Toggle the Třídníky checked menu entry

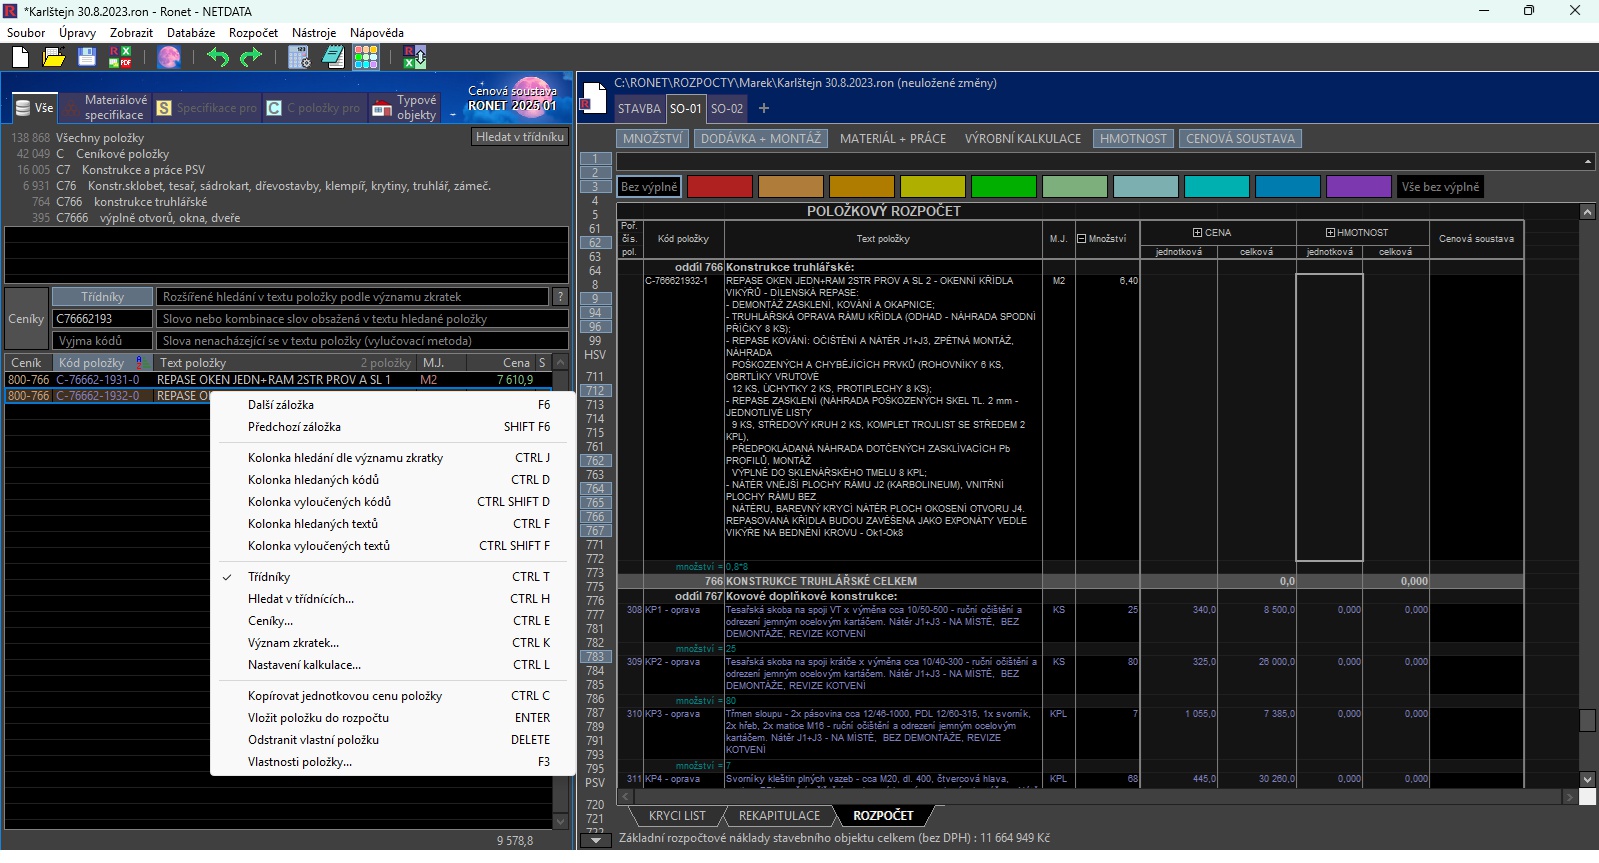tap(394, 577)
